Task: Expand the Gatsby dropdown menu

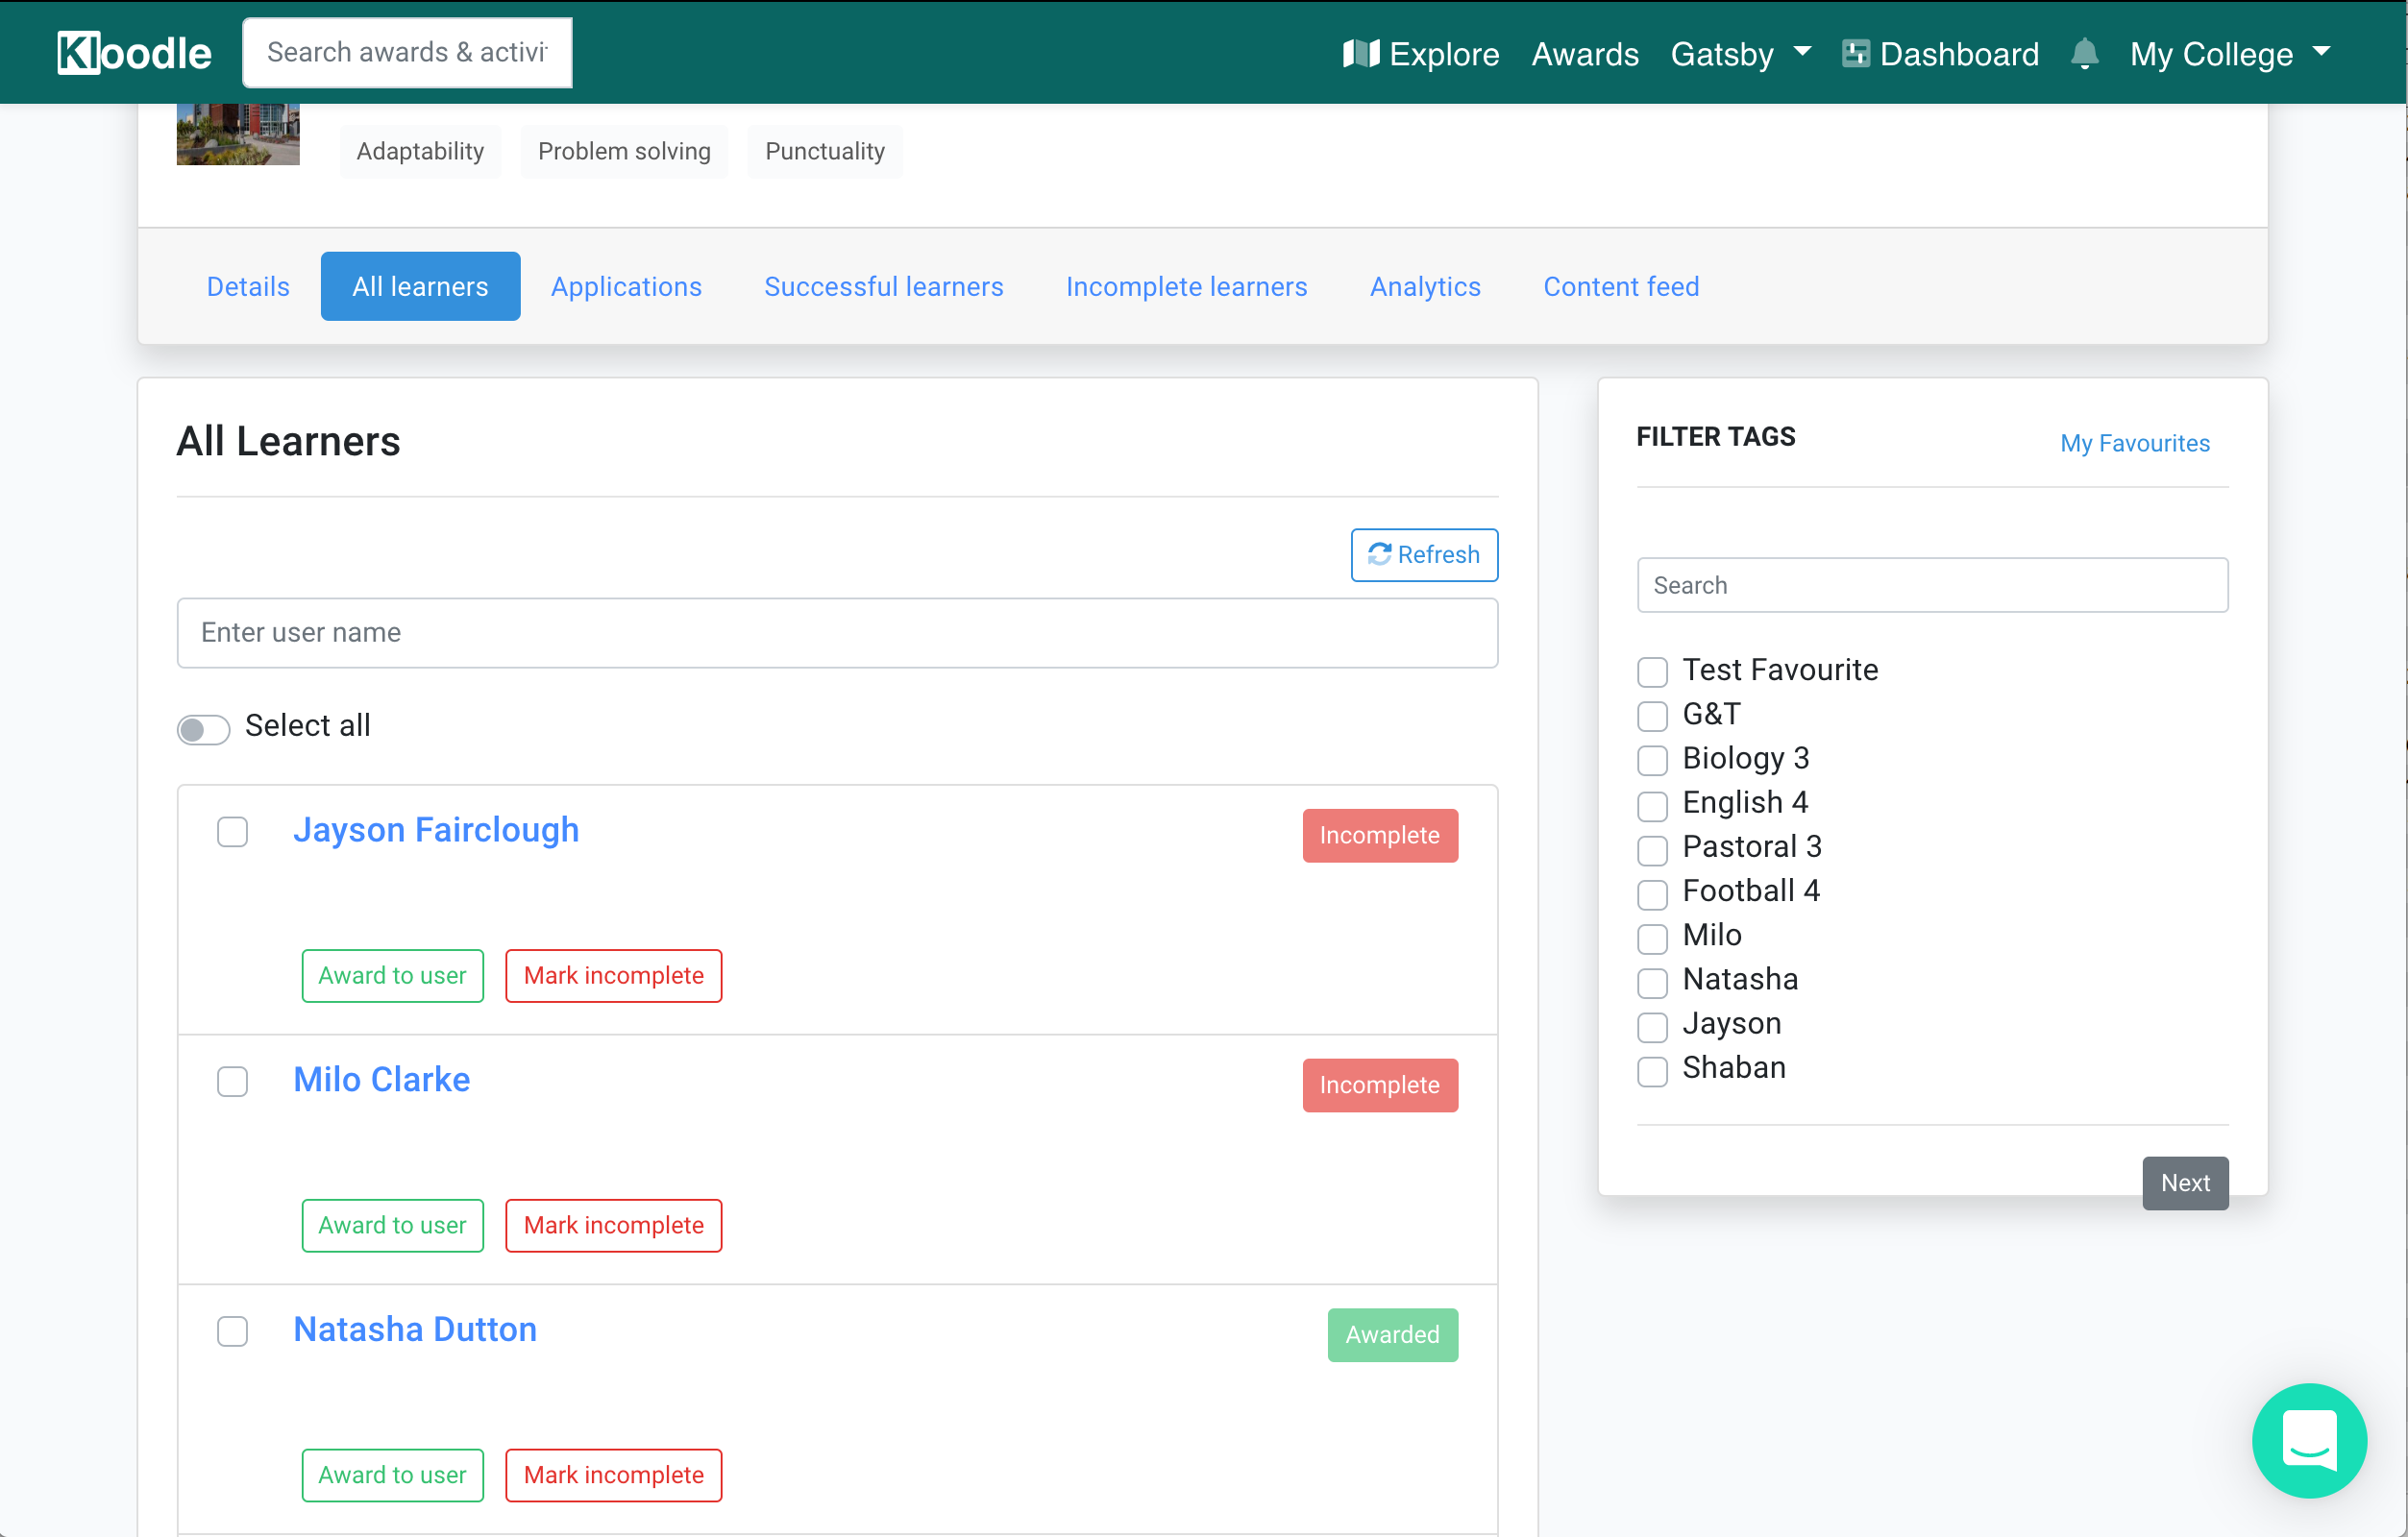Action: click(1740, 53)
